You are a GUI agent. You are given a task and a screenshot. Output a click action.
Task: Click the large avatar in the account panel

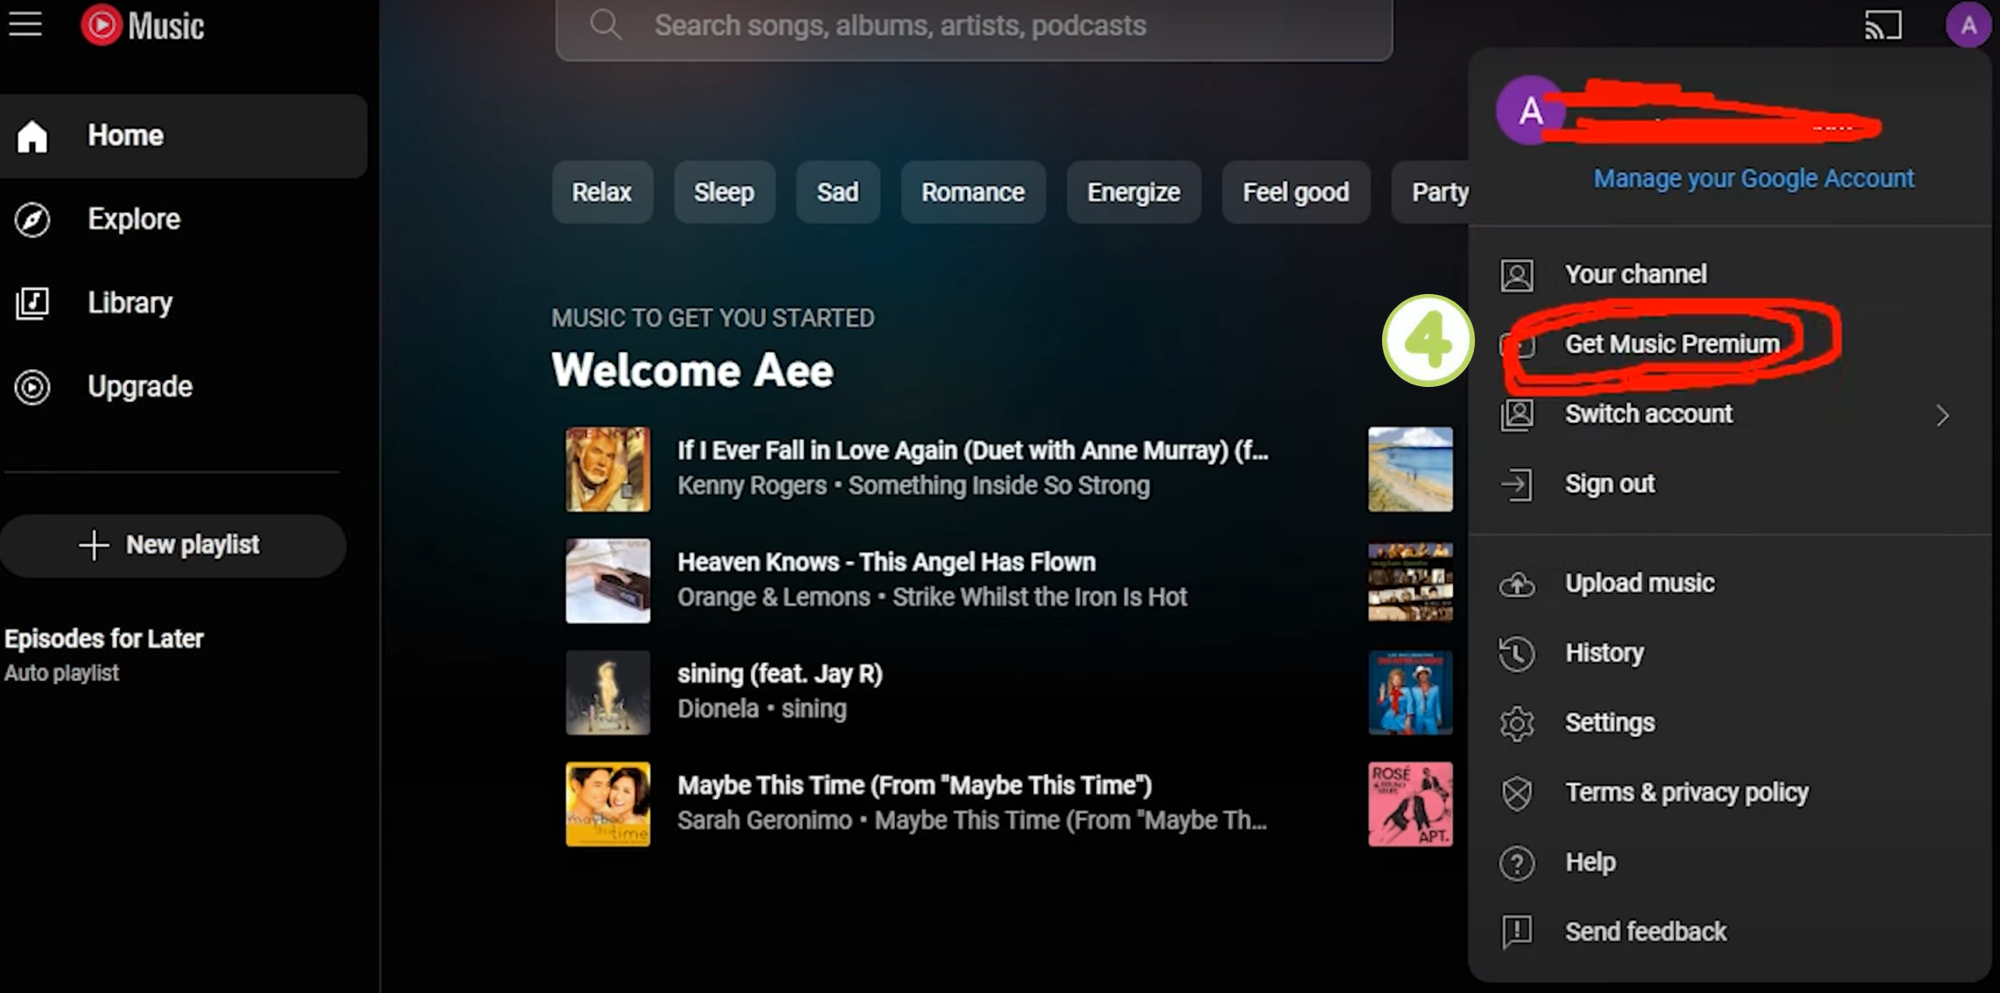coord(1530,110)
